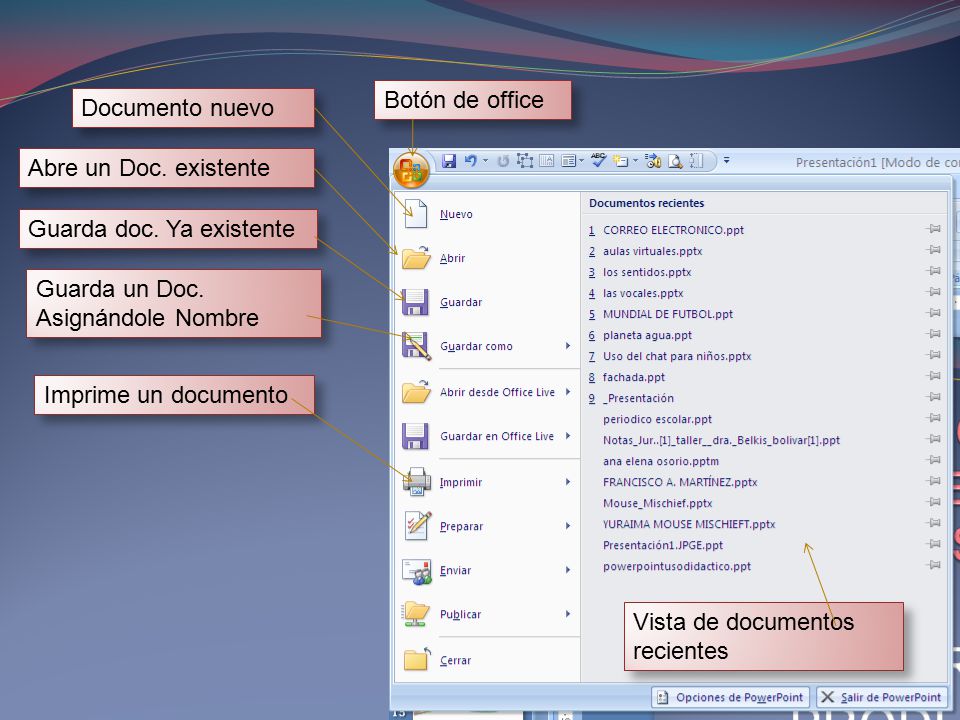Click the floppy with pencil icon for Guardar como
Image resolution: width=960 pixels, height=720 pixels.
(x=416, y=346)
